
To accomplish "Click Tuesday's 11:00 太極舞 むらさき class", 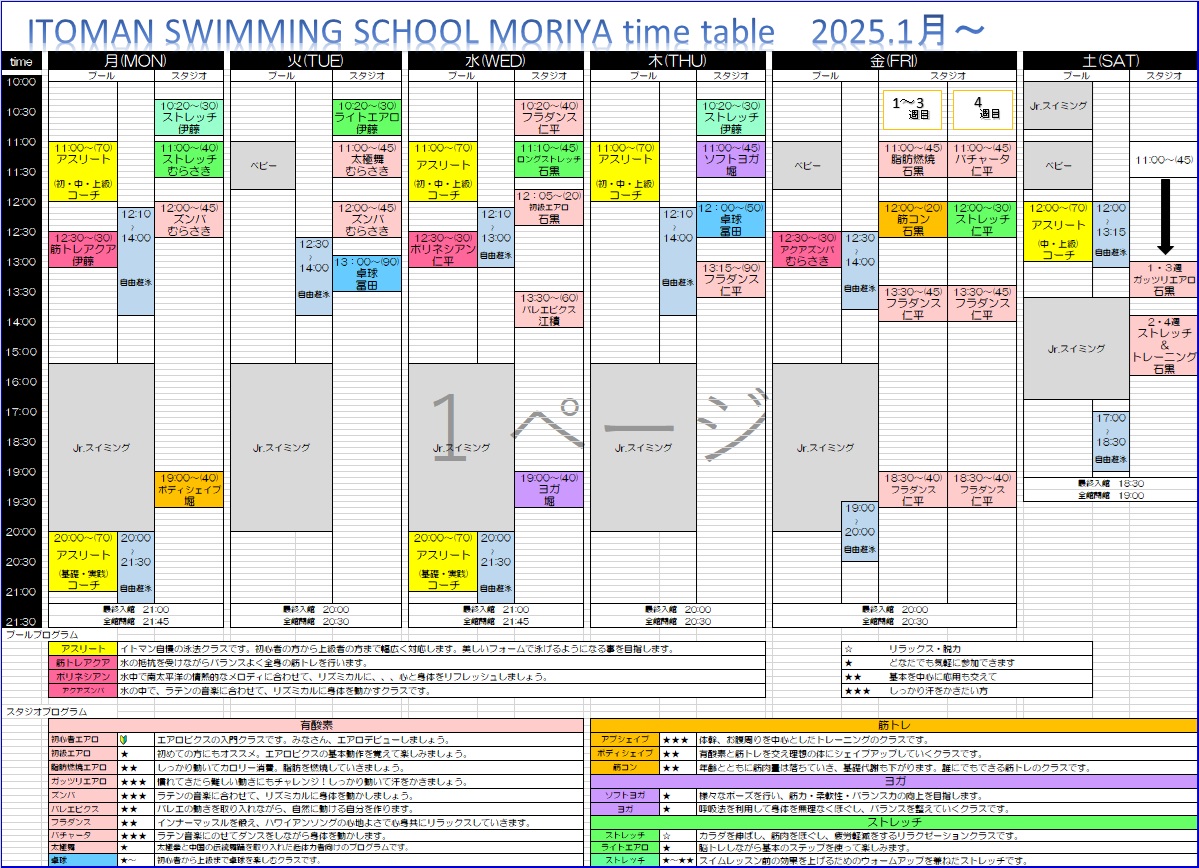I will point(367,159).
